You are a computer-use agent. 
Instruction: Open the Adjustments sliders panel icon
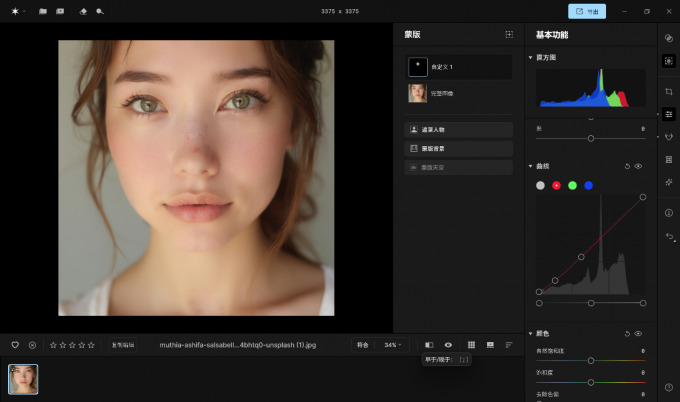pyautogui.click(x=668, y=113)
